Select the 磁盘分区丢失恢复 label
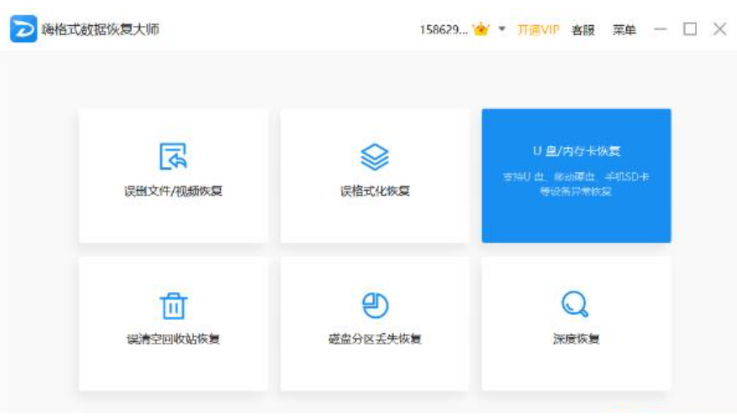 pyautogui.click(x=374, y=339)
